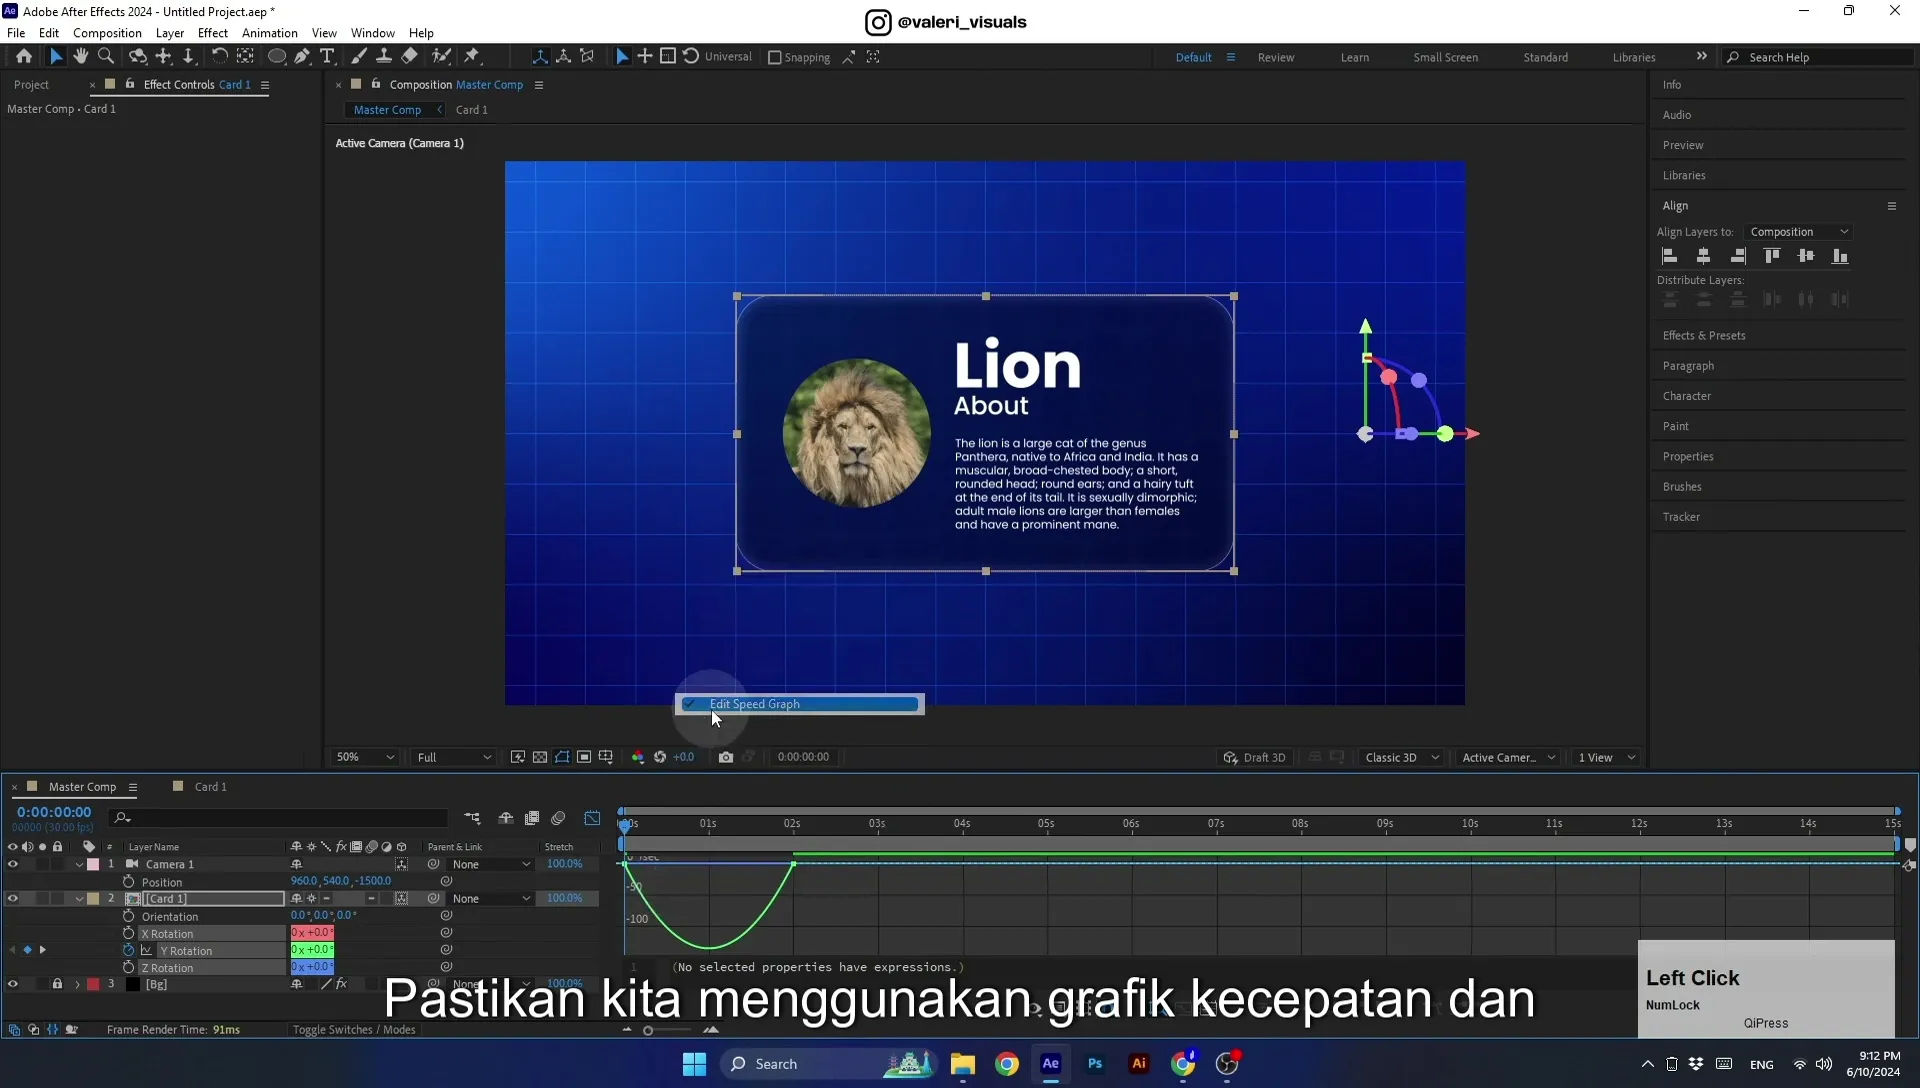Click the Motion Blur enable icon in timeline
This screenshot has height=1088, width=1920.
point(558,818)
